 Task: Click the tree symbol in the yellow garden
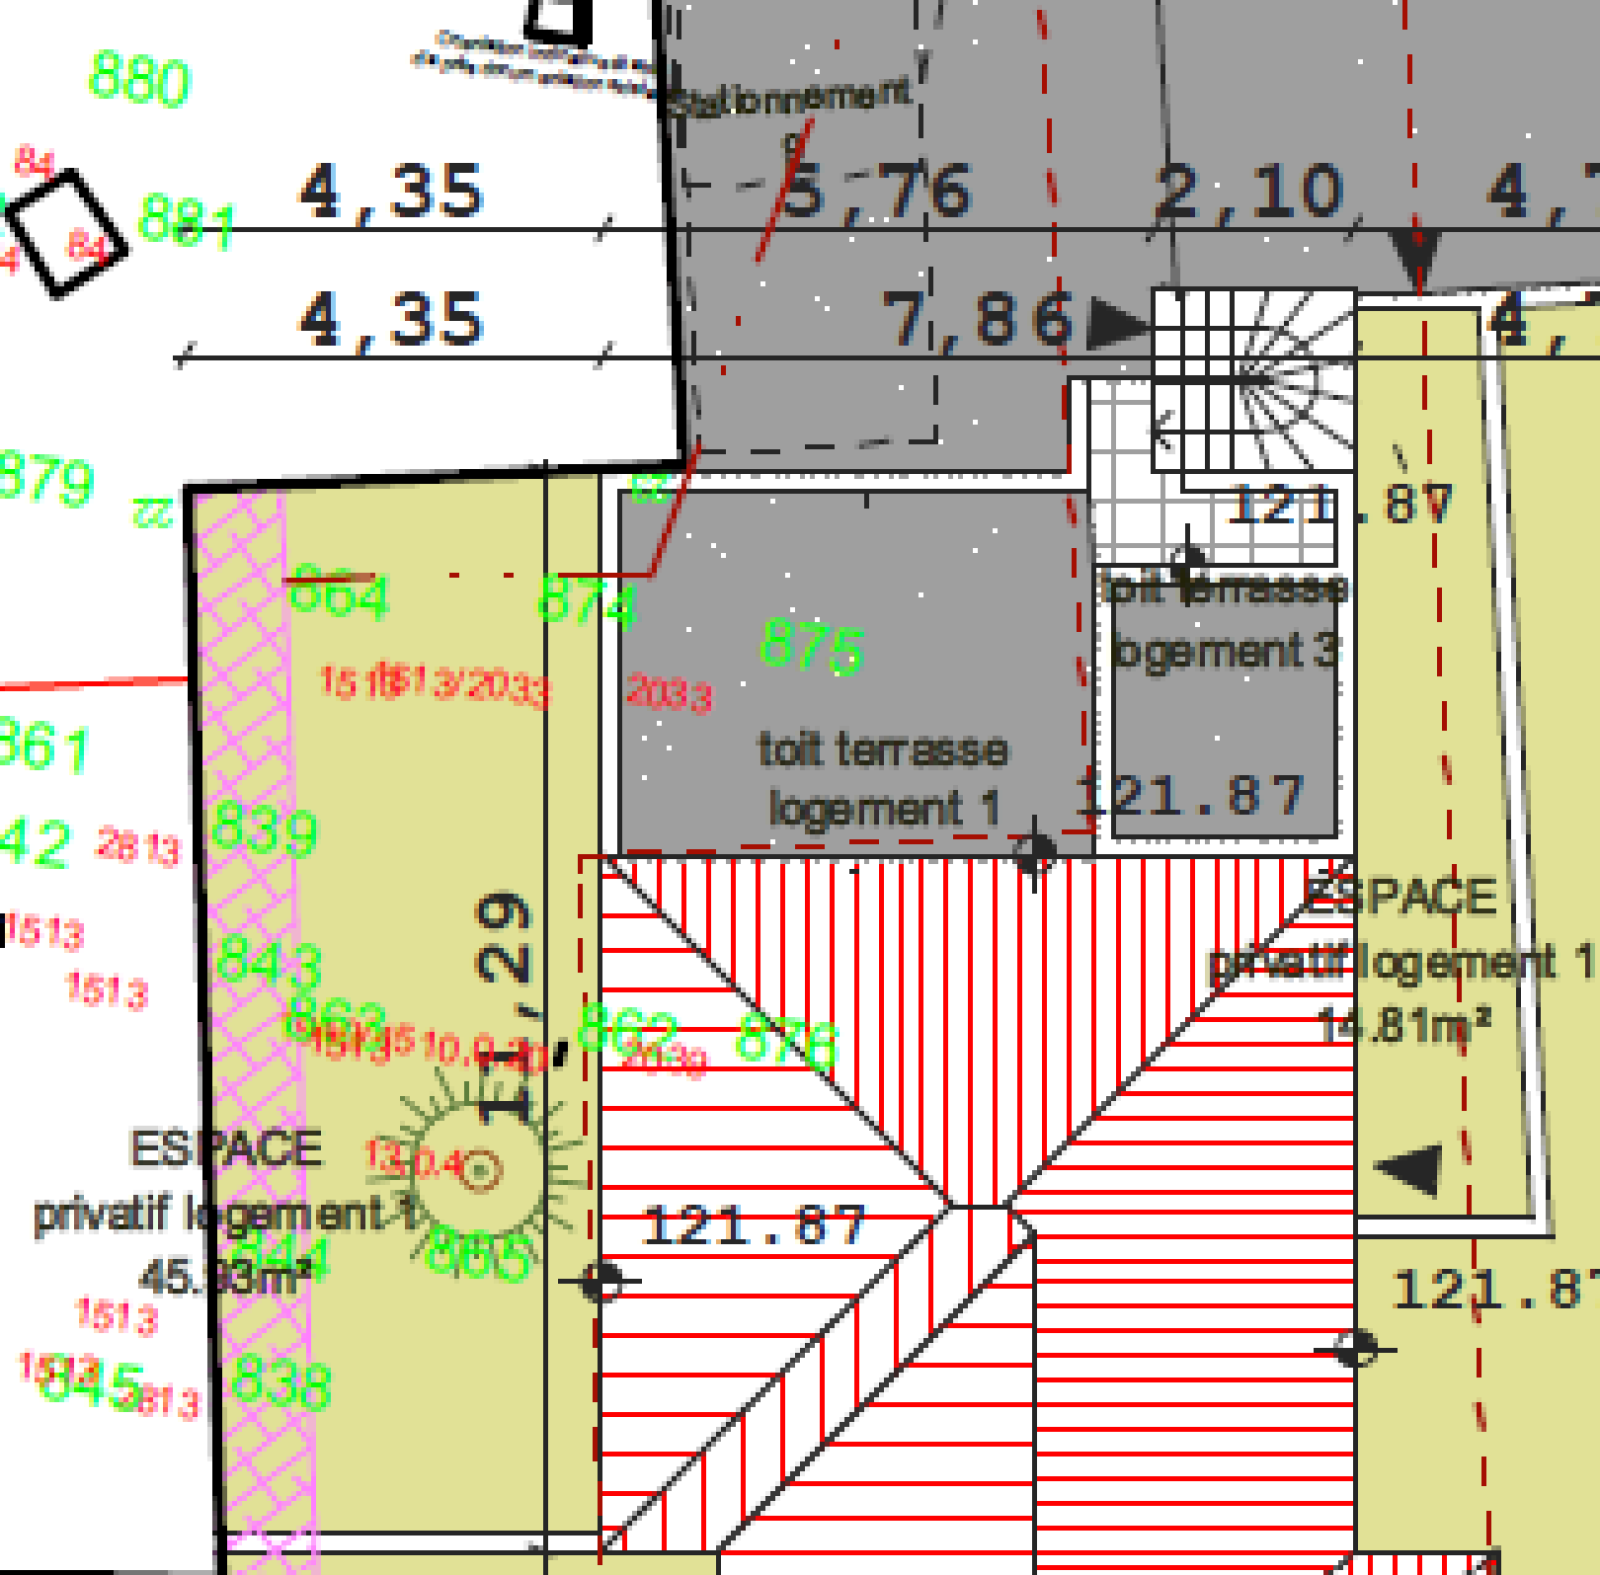point(480,1168)
